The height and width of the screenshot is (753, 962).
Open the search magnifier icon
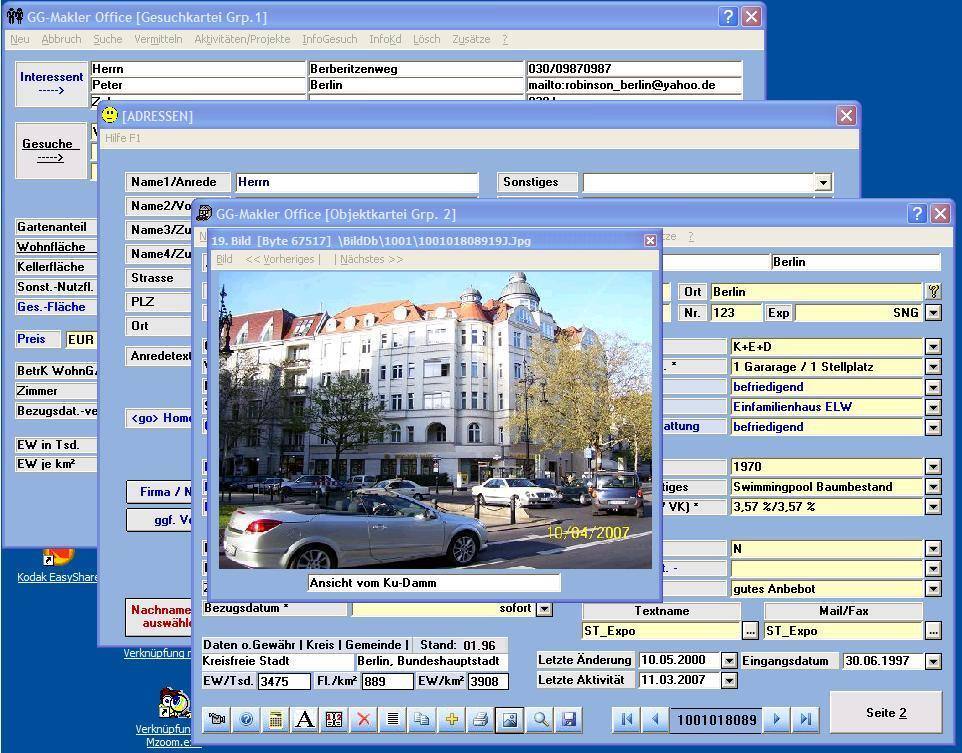[538, 719]
